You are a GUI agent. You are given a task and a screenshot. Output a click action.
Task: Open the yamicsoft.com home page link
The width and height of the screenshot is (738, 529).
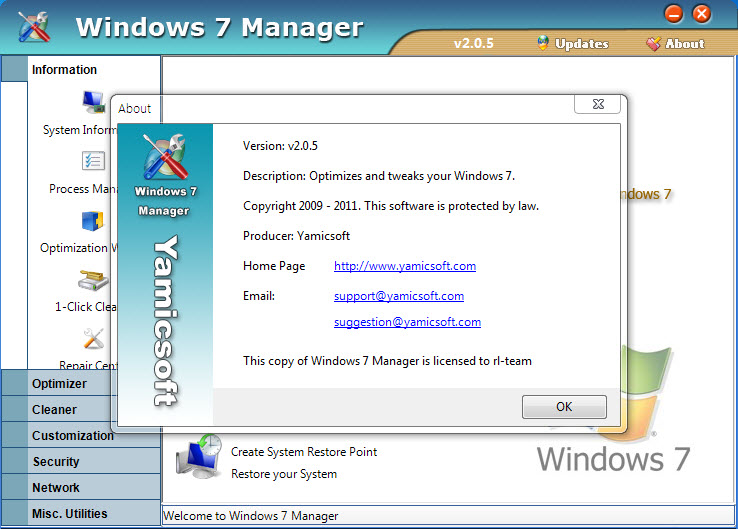pyautogui.click(x=405, y=266)
